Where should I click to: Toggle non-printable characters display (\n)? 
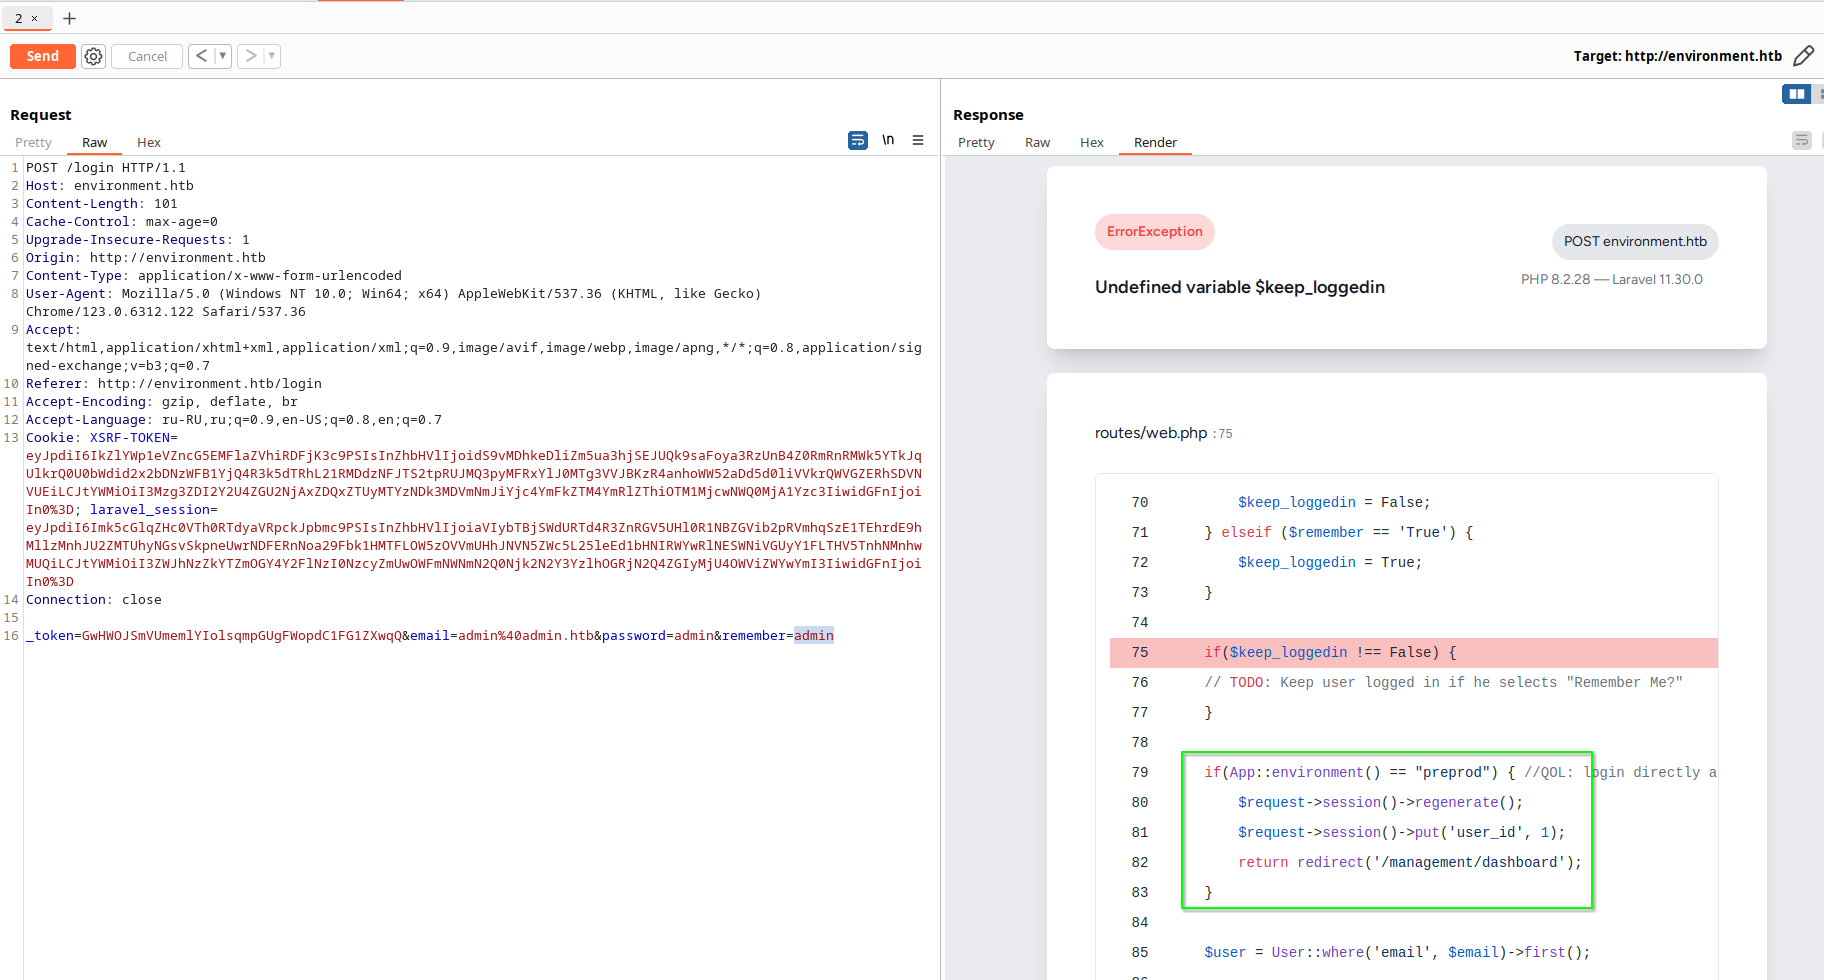(x=888, y=140)
